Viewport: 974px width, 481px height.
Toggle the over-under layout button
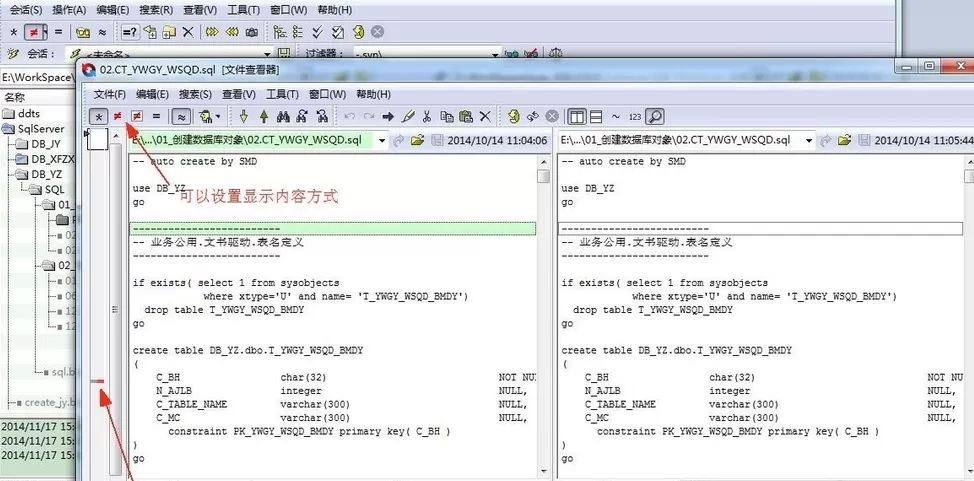tap(596, 116)
